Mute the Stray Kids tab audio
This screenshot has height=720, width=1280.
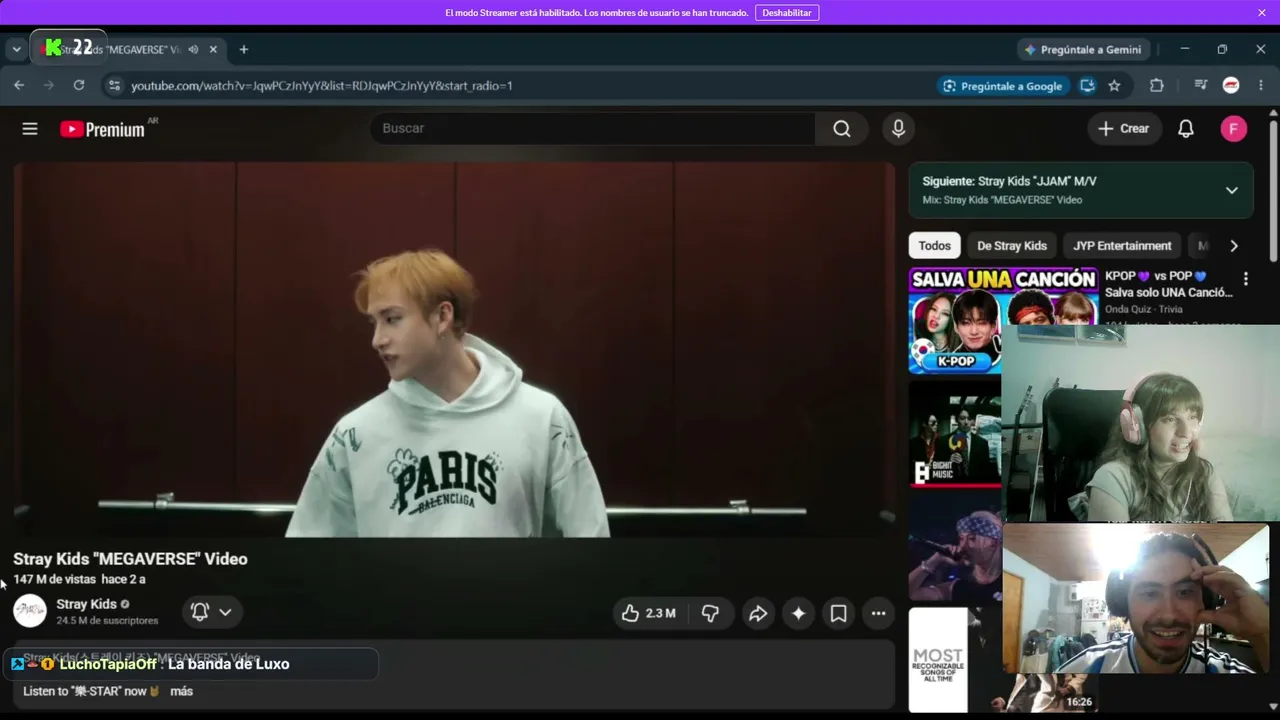193,49
